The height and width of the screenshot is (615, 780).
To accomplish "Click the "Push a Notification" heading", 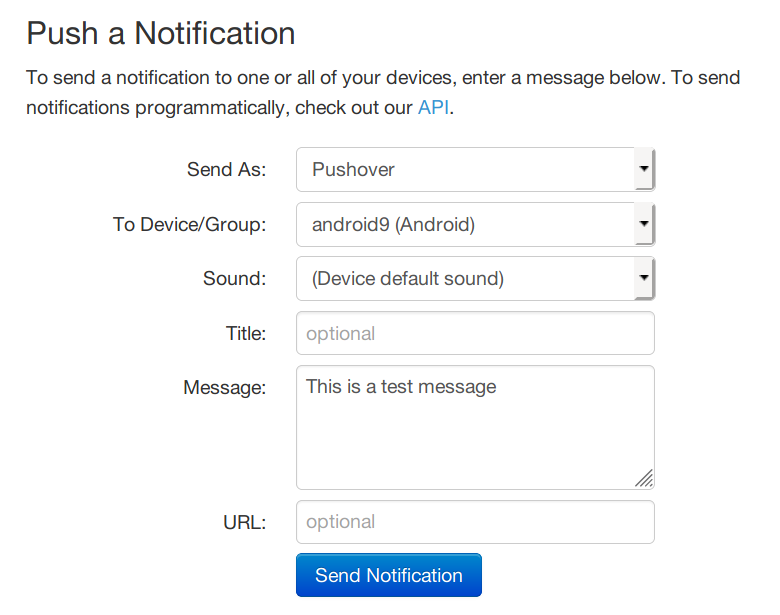I will pos(161,34).
